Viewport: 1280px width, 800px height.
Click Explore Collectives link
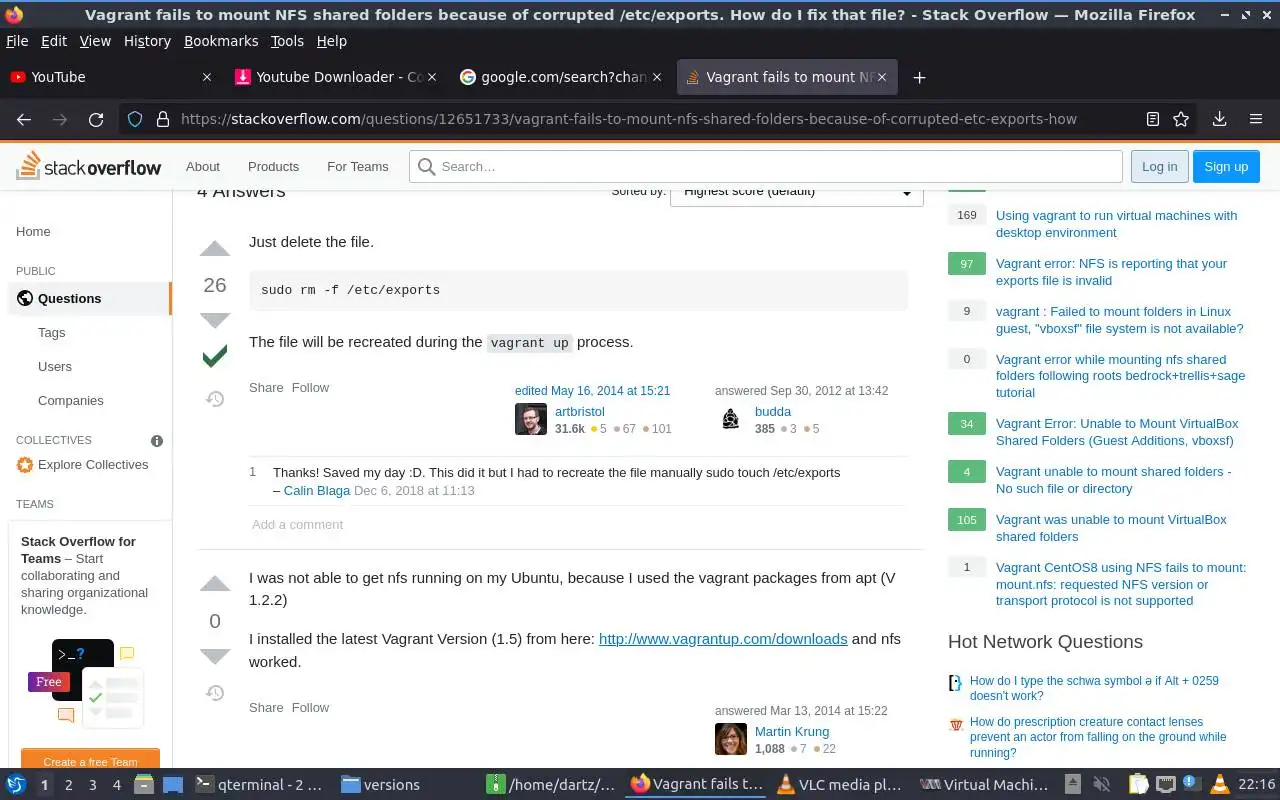93,464
